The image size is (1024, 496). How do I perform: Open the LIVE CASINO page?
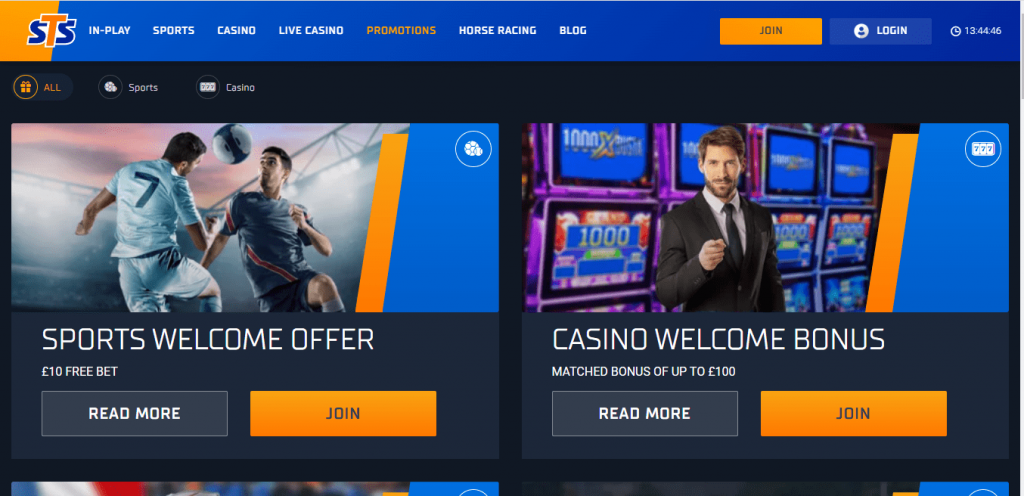tap(311, 30)
